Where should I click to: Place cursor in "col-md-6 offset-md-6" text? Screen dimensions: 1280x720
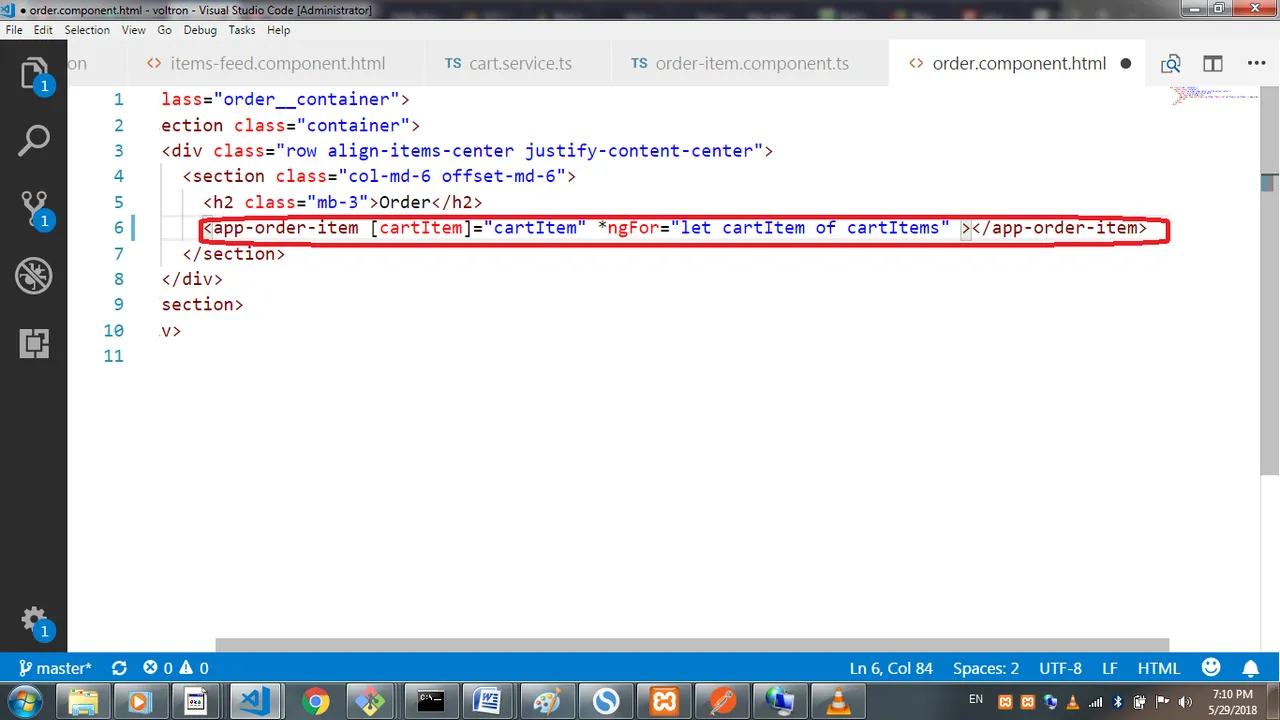tap(457, 176)
